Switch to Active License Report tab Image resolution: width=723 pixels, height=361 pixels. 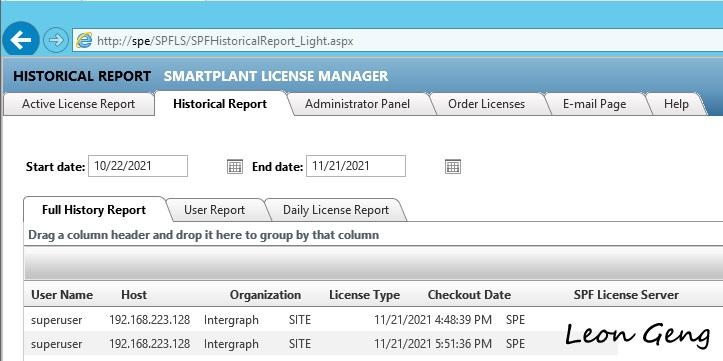[x=78, y=104]
